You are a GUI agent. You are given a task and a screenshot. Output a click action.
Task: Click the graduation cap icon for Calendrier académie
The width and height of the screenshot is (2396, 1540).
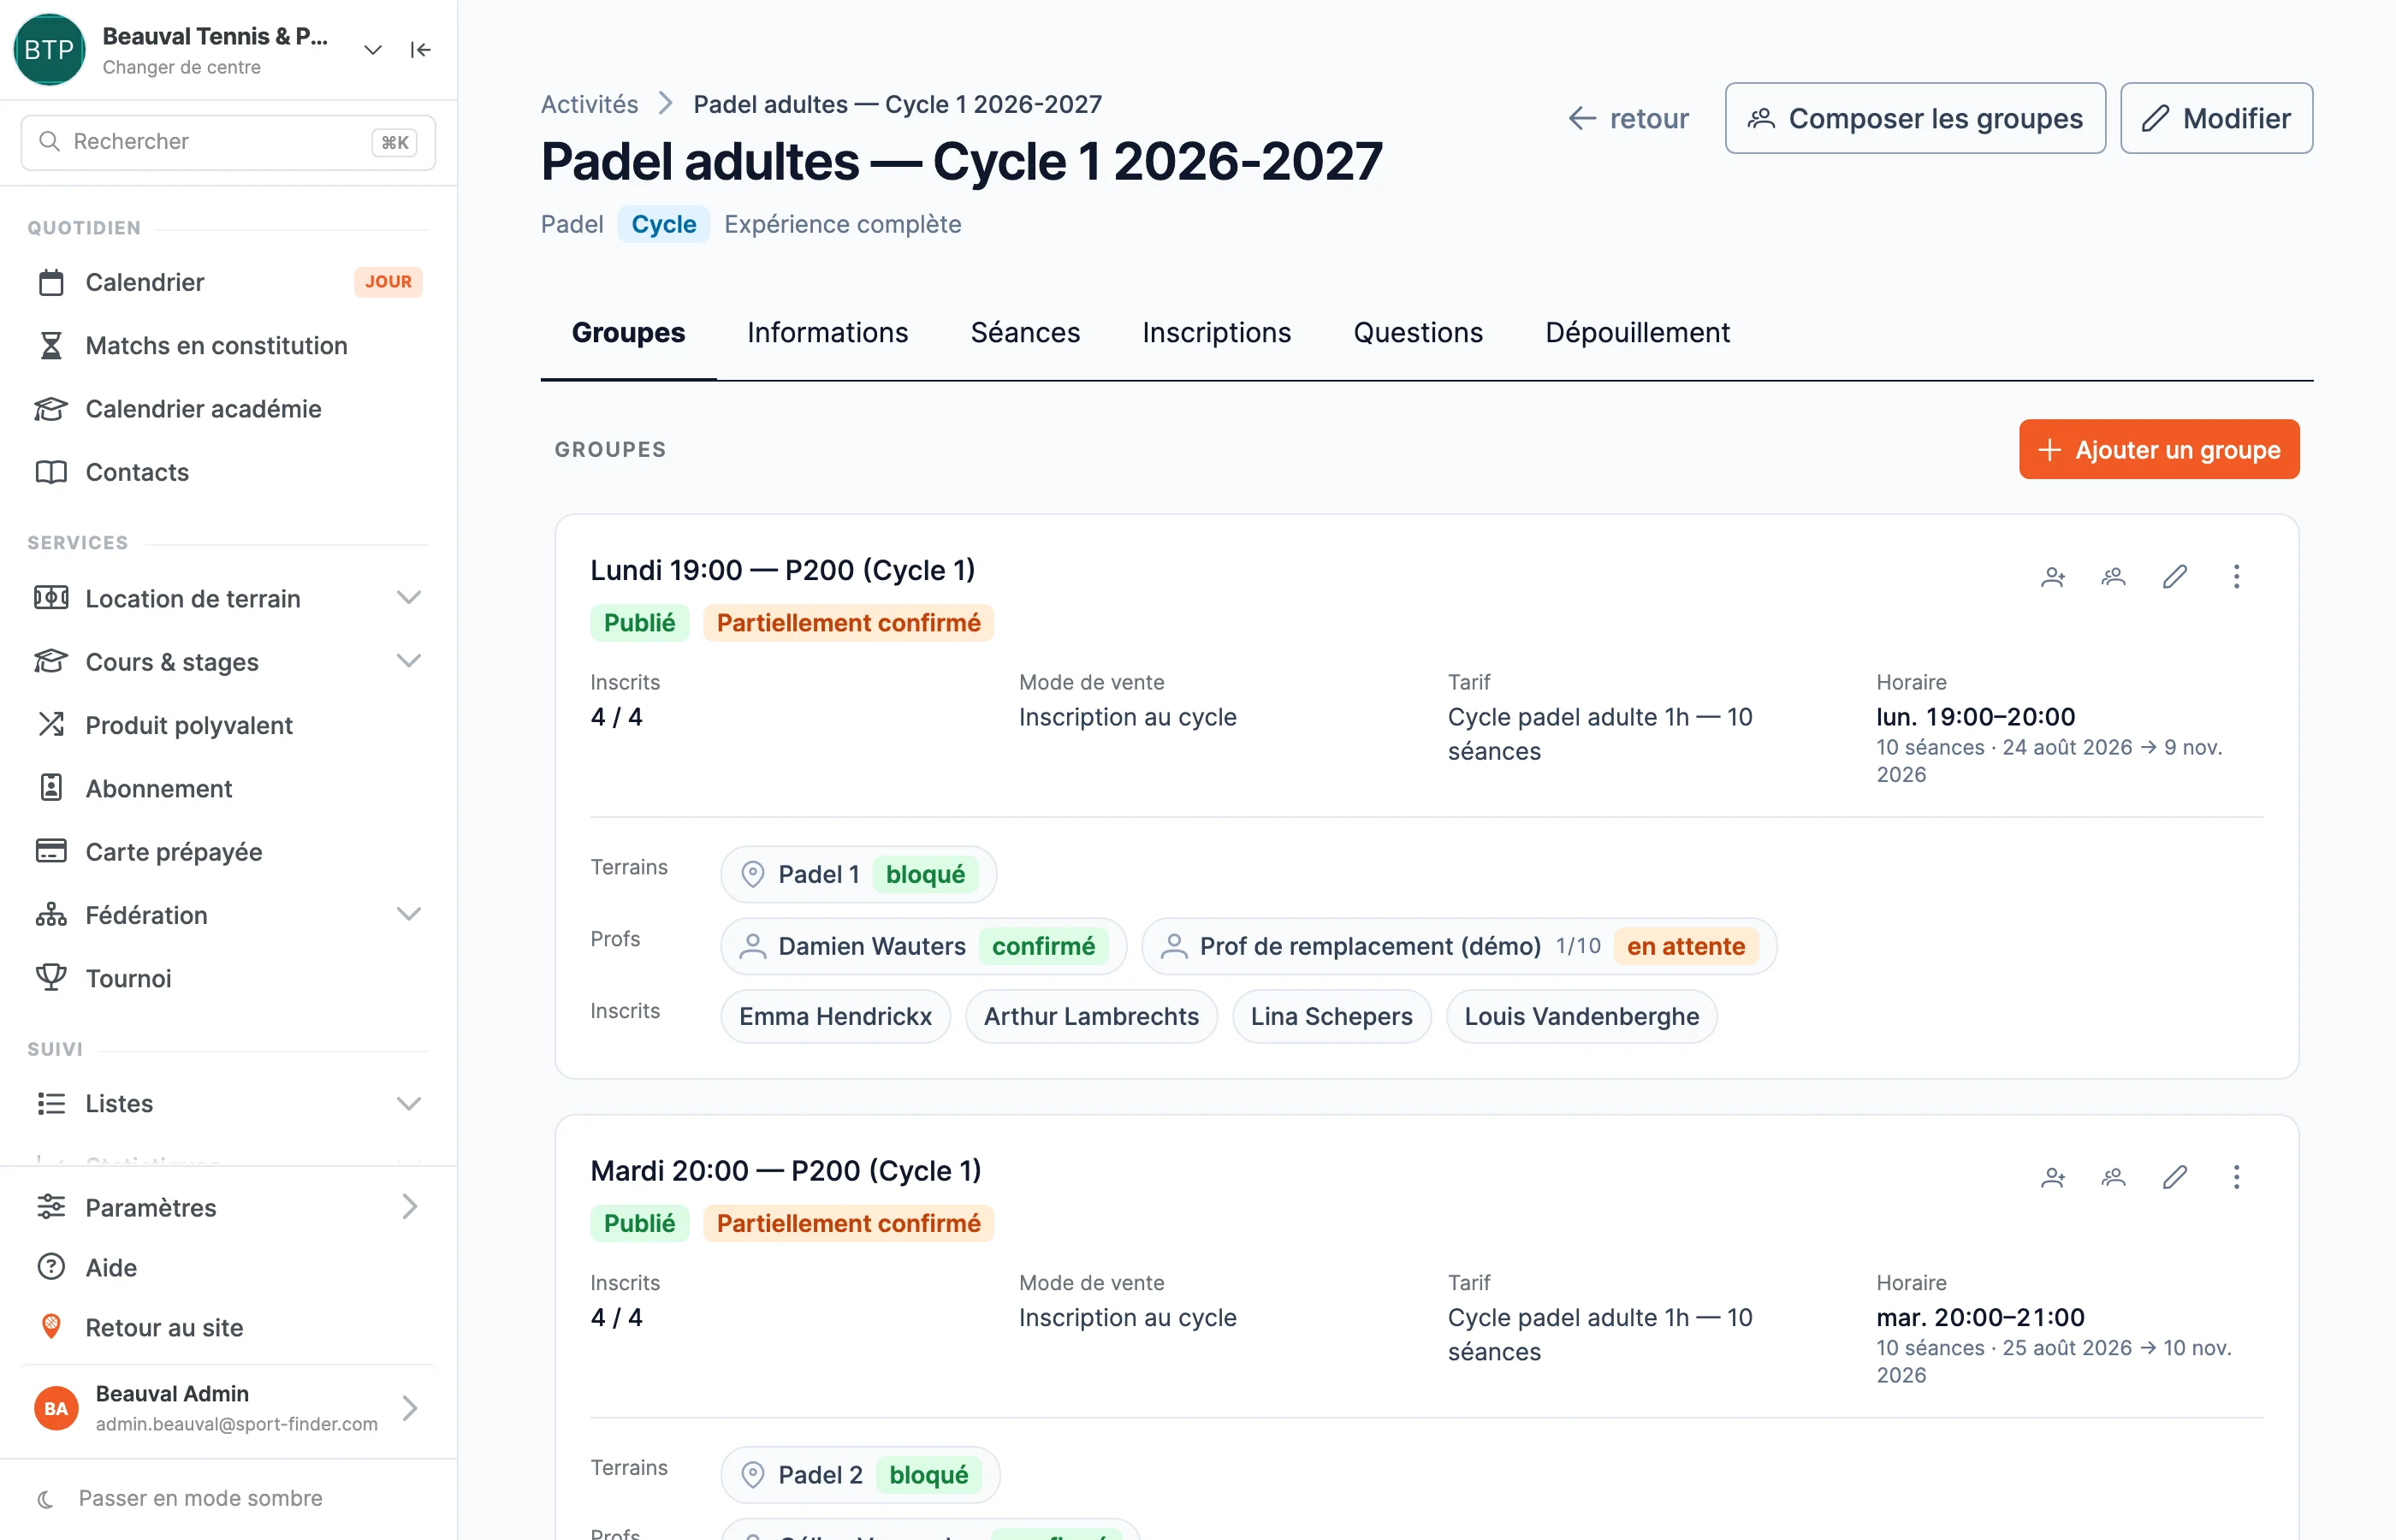(51, 408)
